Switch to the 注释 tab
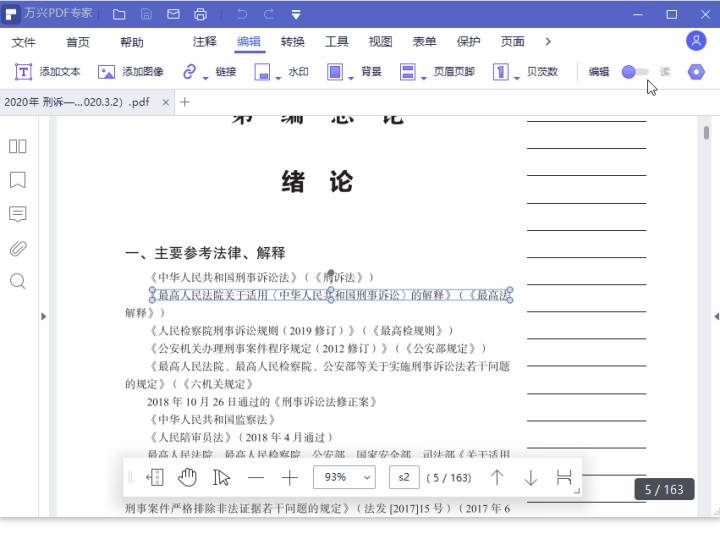Image resolution: width=720 pixels, height=550 pixels. tap(204, 42)
